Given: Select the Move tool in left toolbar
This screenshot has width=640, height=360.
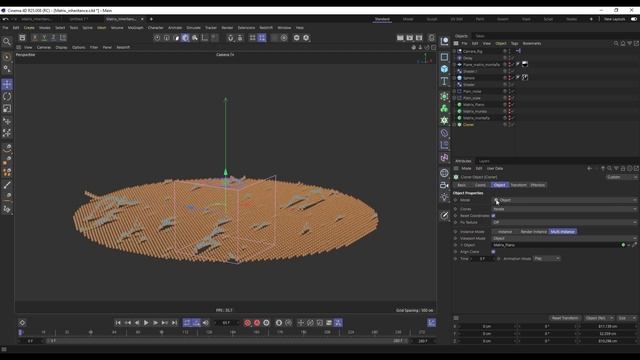Looking at the screenshot, I should pyautogui.click(x=7, y=84).
